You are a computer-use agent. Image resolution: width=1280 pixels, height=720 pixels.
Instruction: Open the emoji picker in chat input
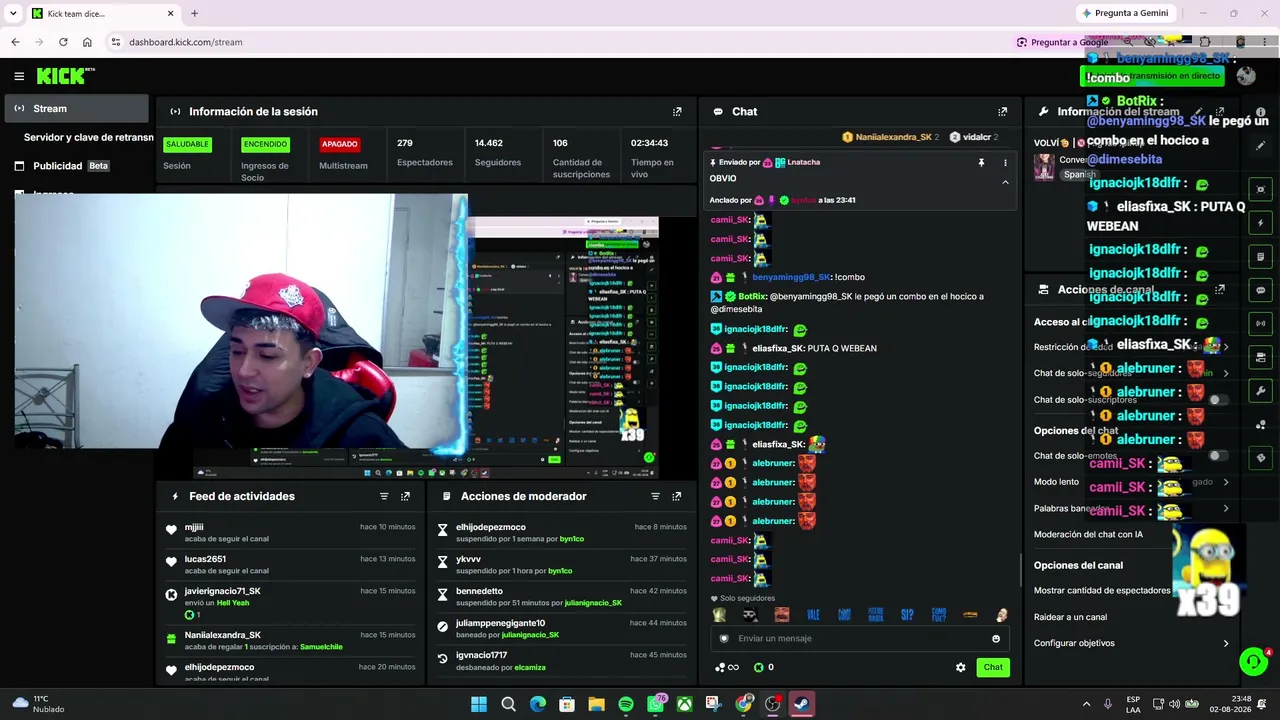tap(996, 639)
